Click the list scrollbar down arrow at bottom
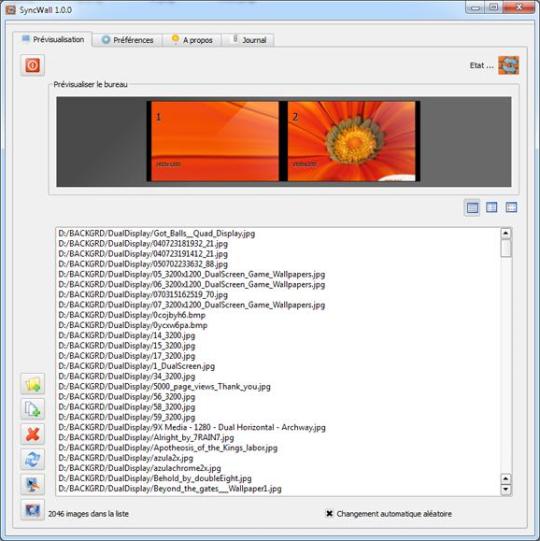Screen dimensions: 540x541 tap(506, 489)
